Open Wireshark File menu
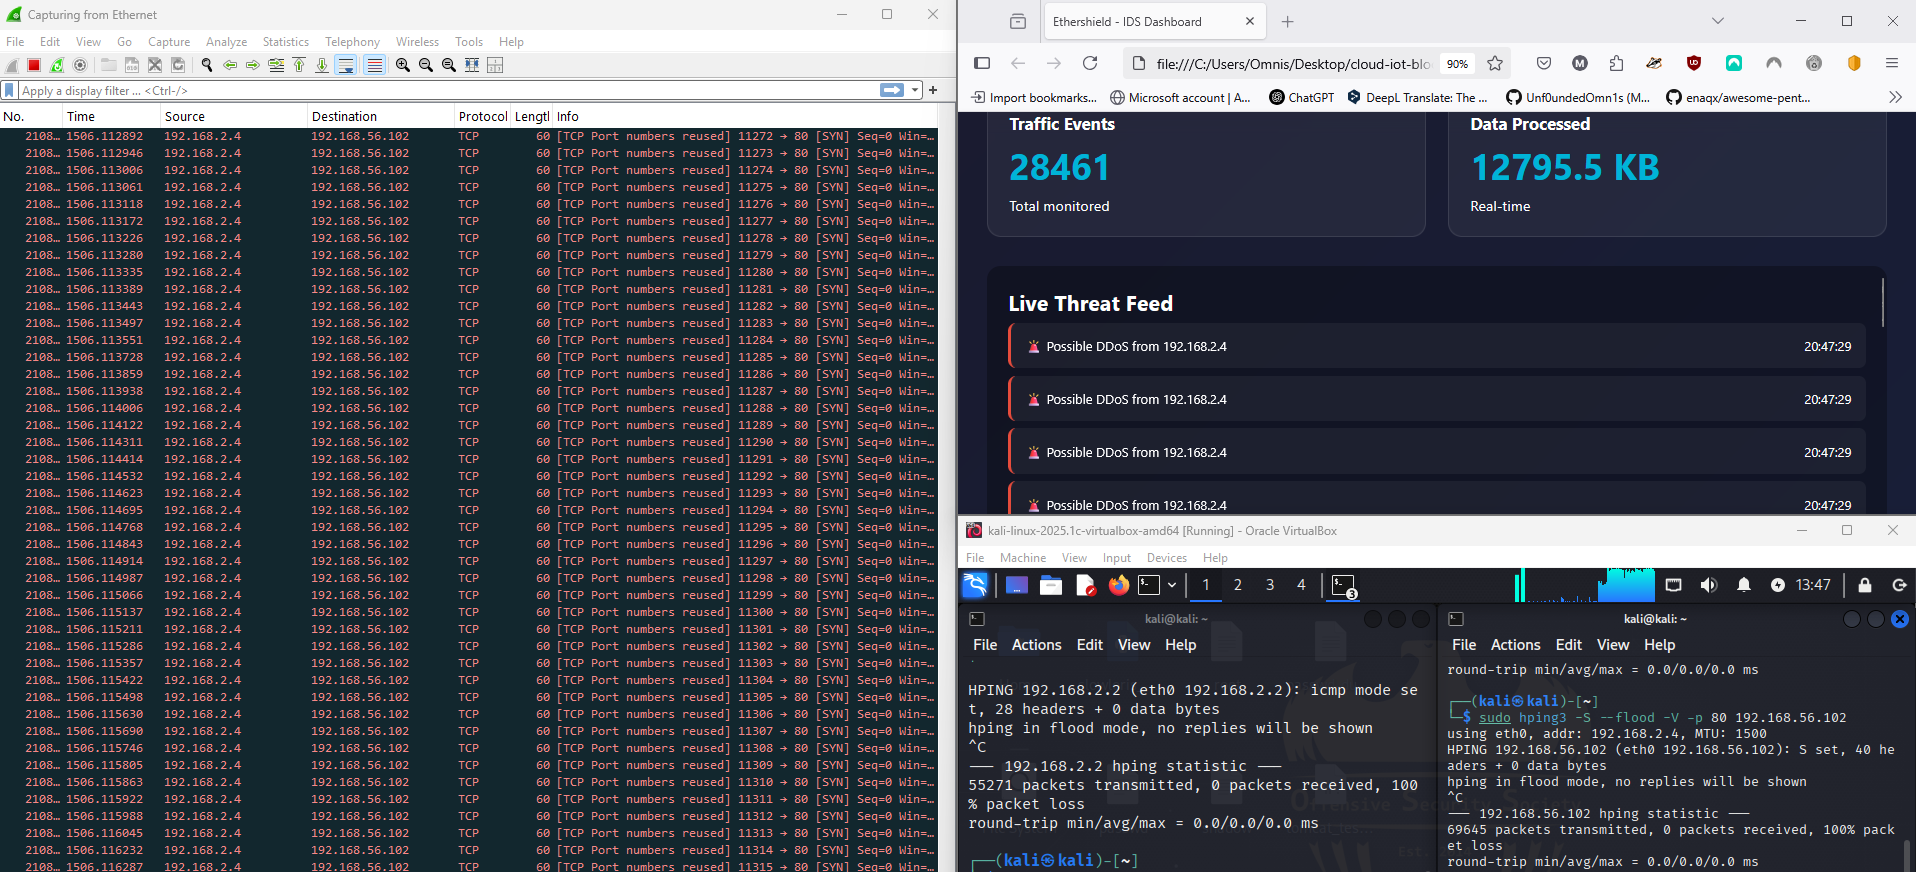 click(15, 42)
